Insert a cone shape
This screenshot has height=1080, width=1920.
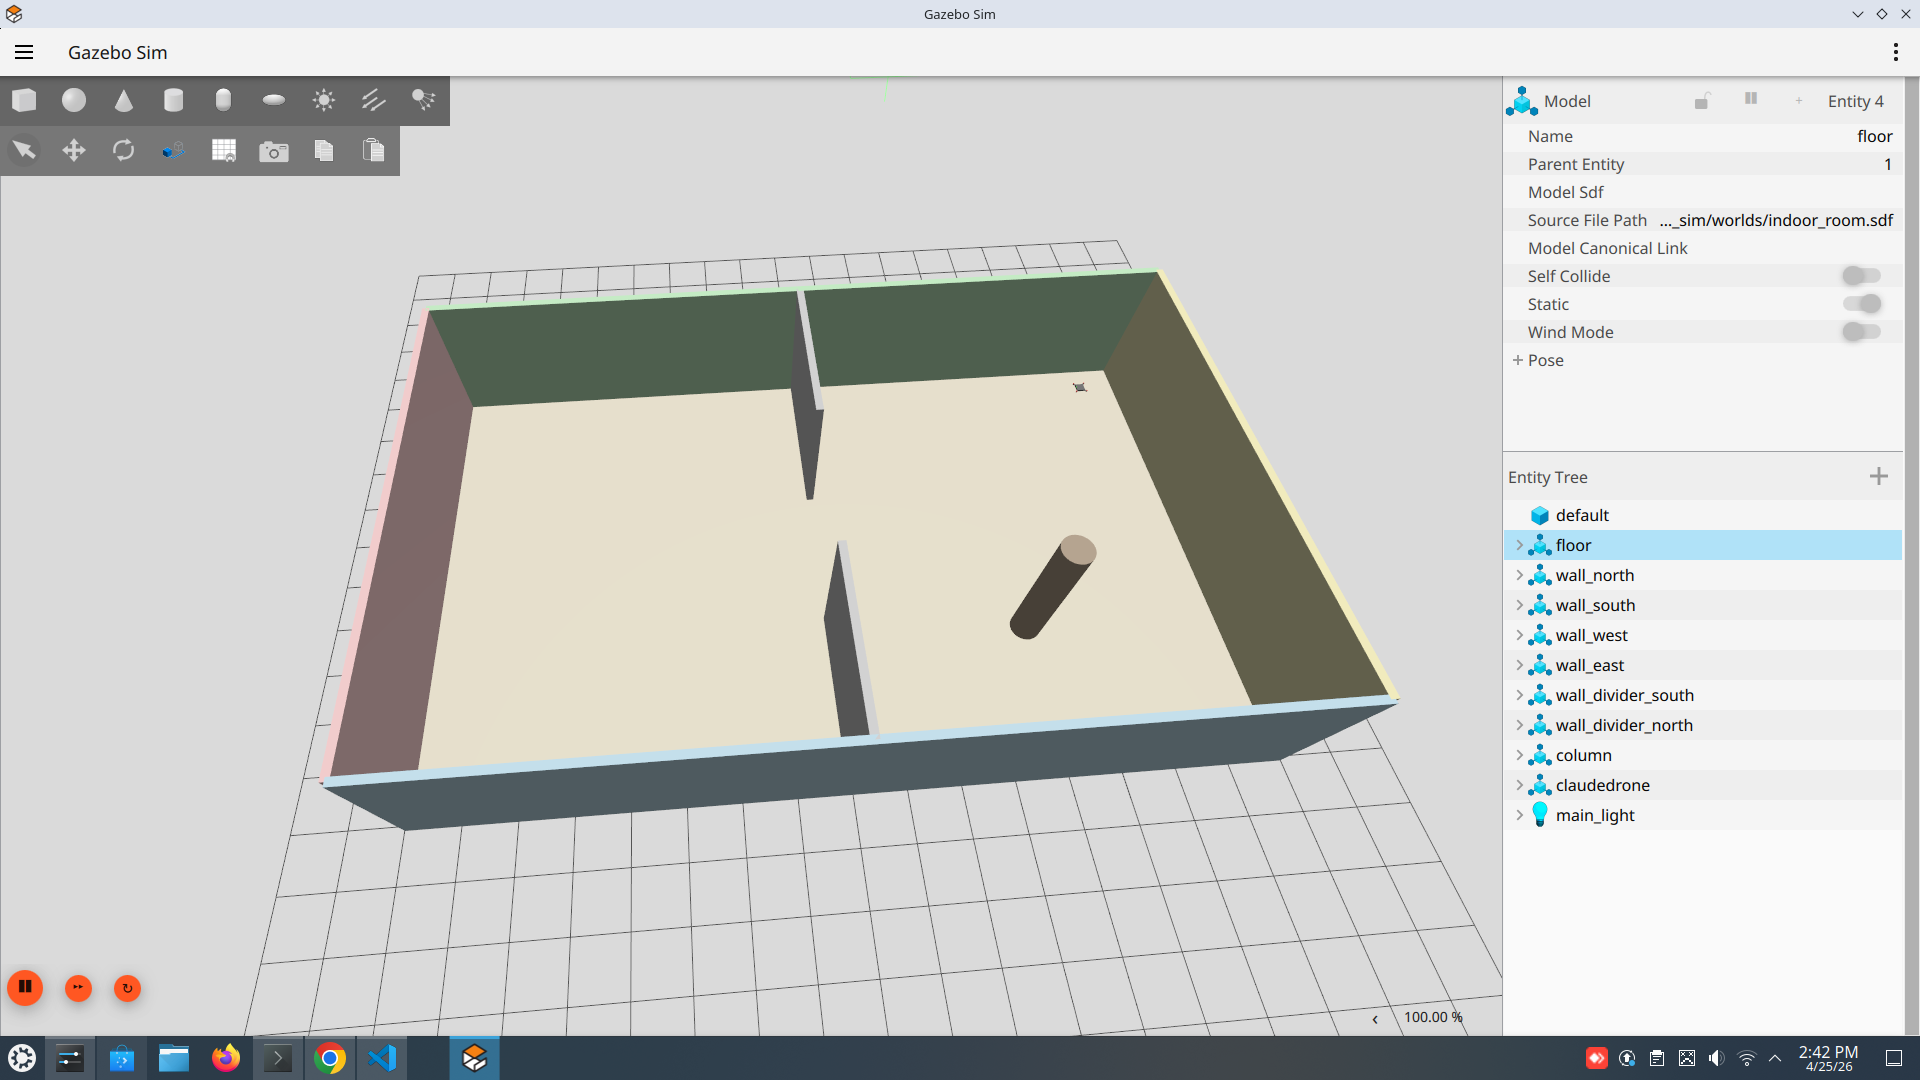[x=124, y=100]
